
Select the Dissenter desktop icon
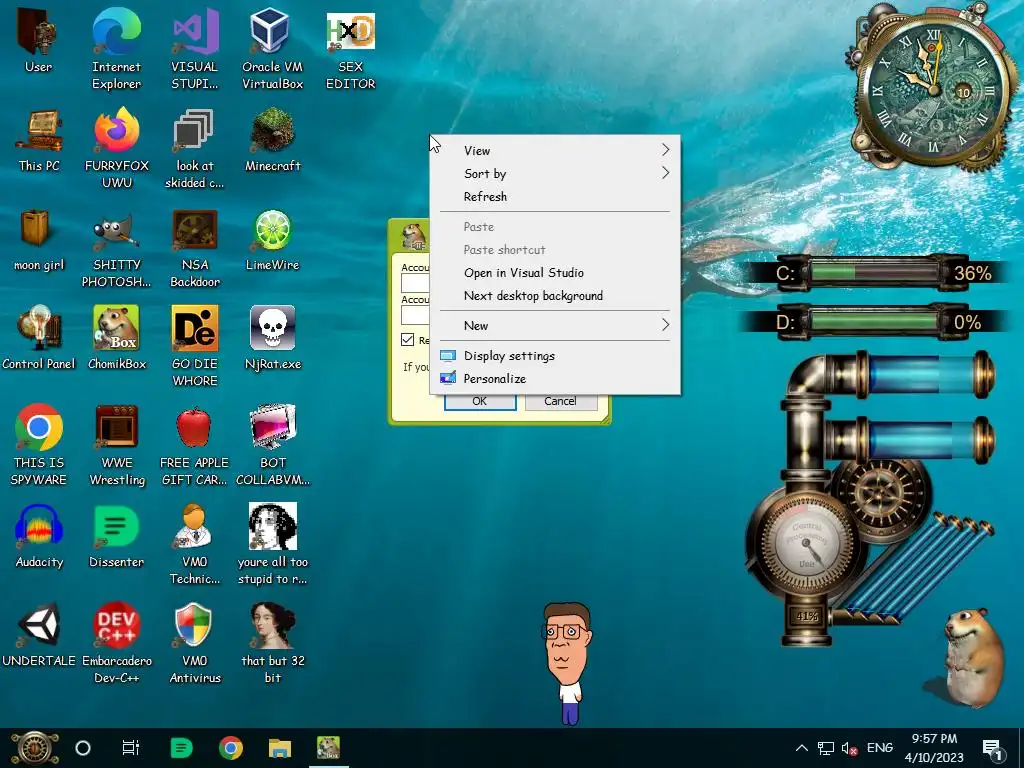click(116, 536)
